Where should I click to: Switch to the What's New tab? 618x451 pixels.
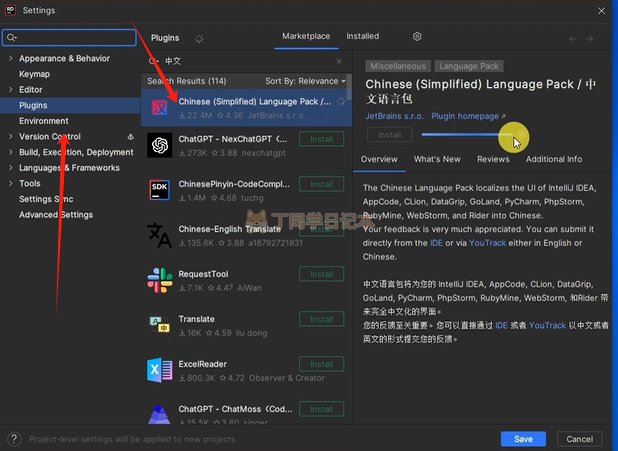(437, 159)
